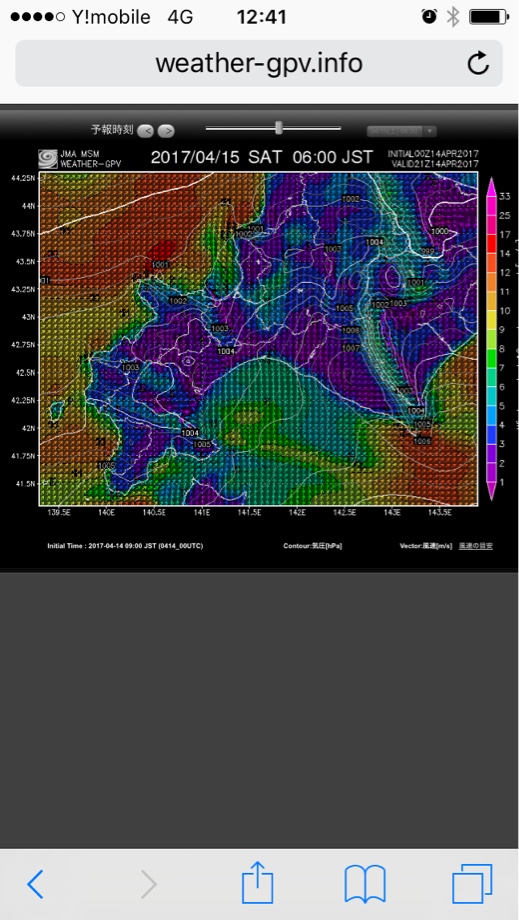Open the Safari share sheet icon
Viewport: 519px width, 920px height.
coord(258,881)
